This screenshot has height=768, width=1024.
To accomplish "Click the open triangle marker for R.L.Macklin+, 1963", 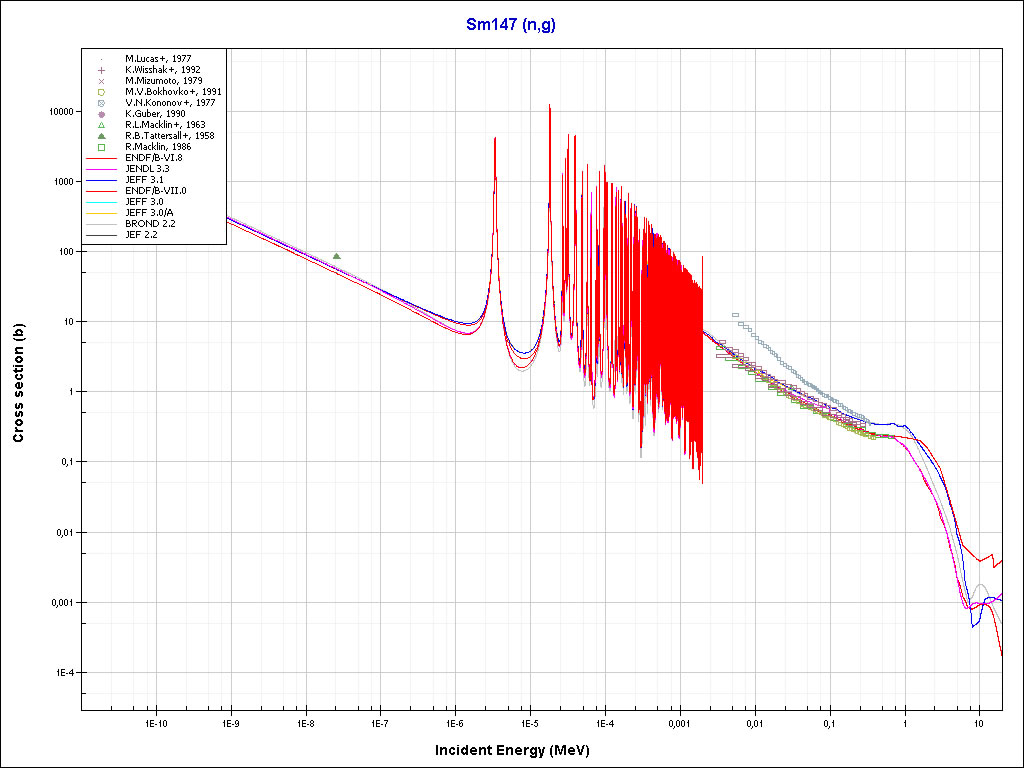I will point(102,125).
